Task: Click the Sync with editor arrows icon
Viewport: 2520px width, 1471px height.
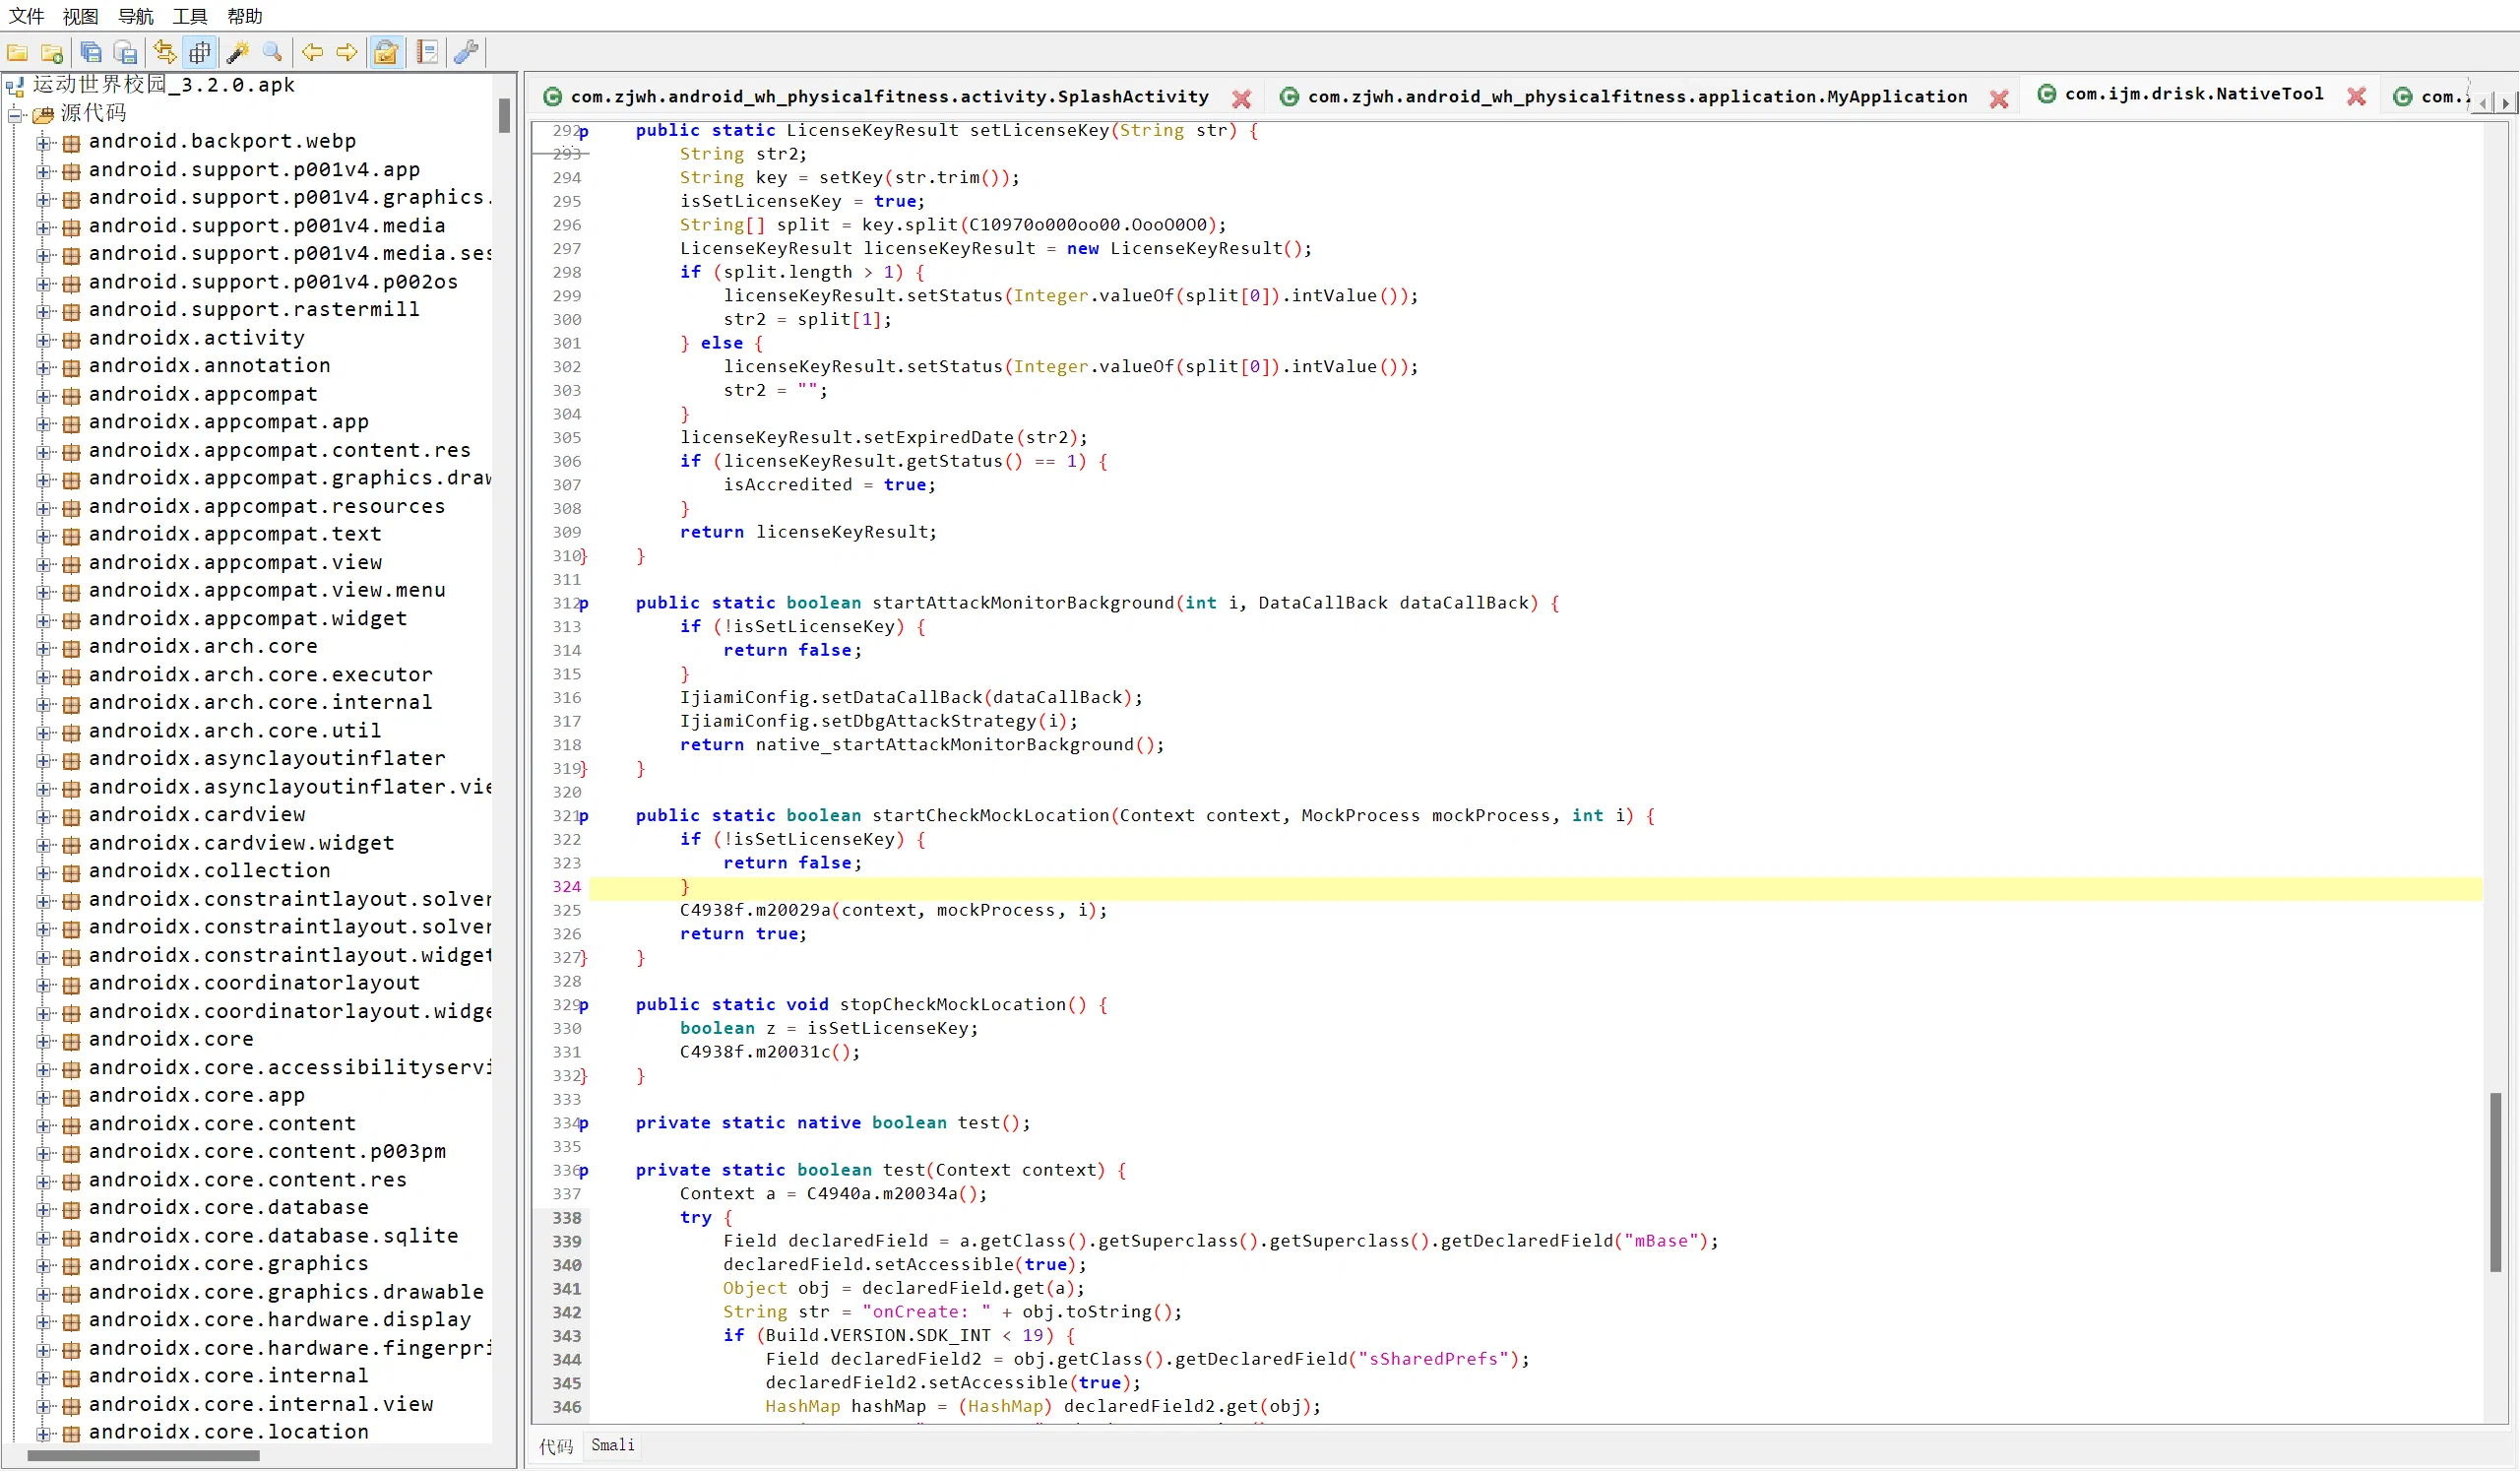Action: click(165, 52)
